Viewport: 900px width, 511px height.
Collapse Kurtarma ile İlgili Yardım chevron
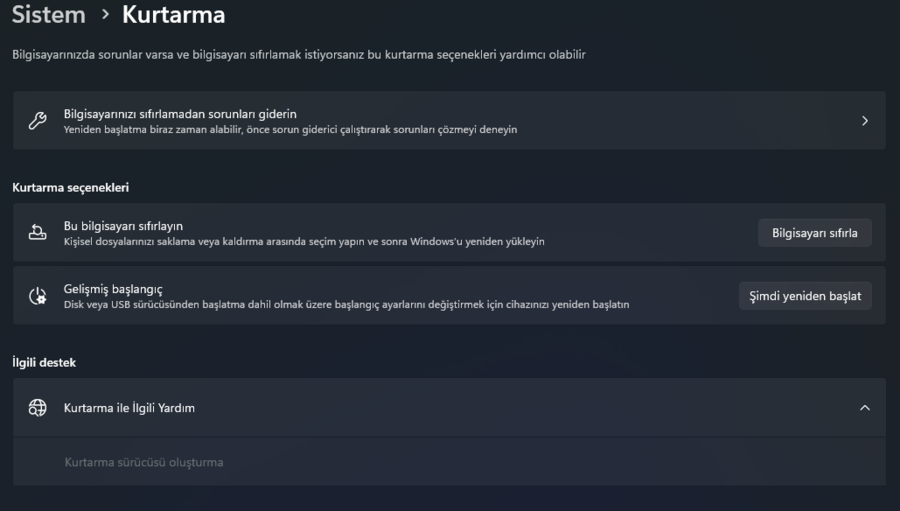865,408
